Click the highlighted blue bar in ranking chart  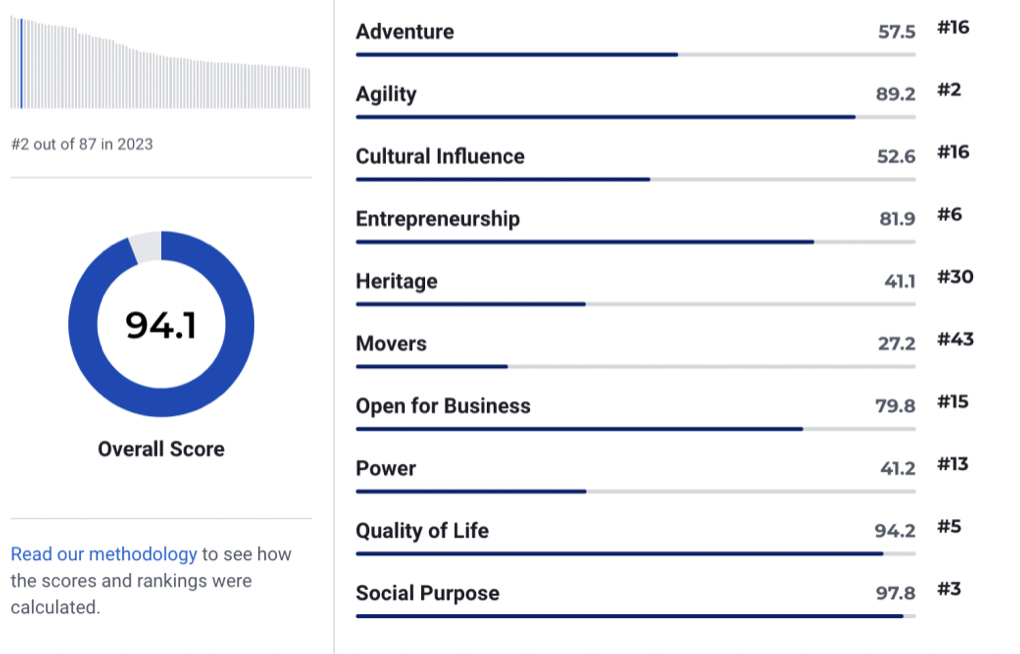(21, 63)
